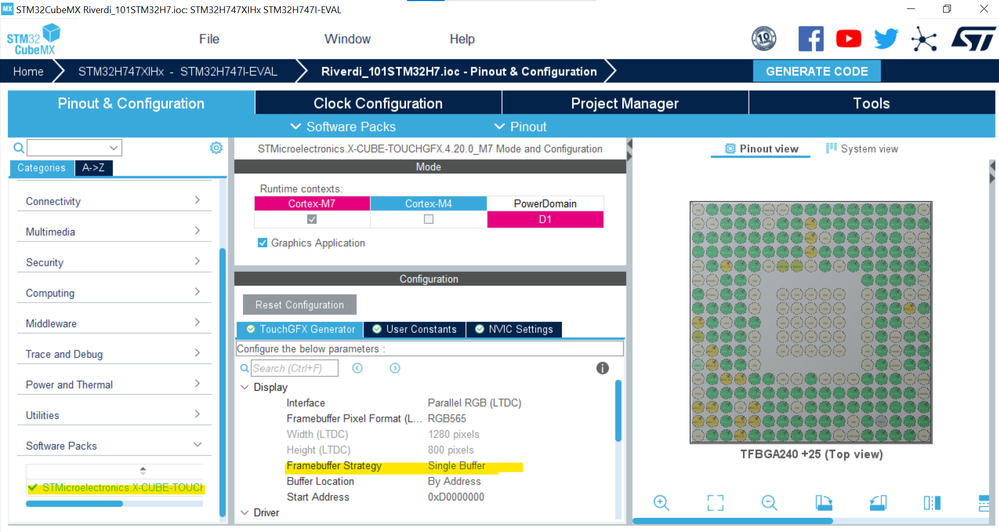Open the ST Facebook page icon
The width and height of the screenshot is (999, 532).
[x=810, y=39]
